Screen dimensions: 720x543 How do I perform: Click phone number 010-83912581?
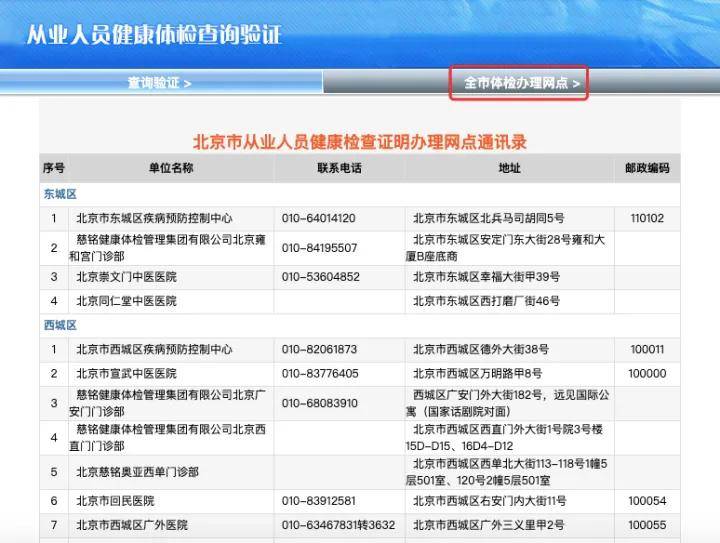click(319, 501)
